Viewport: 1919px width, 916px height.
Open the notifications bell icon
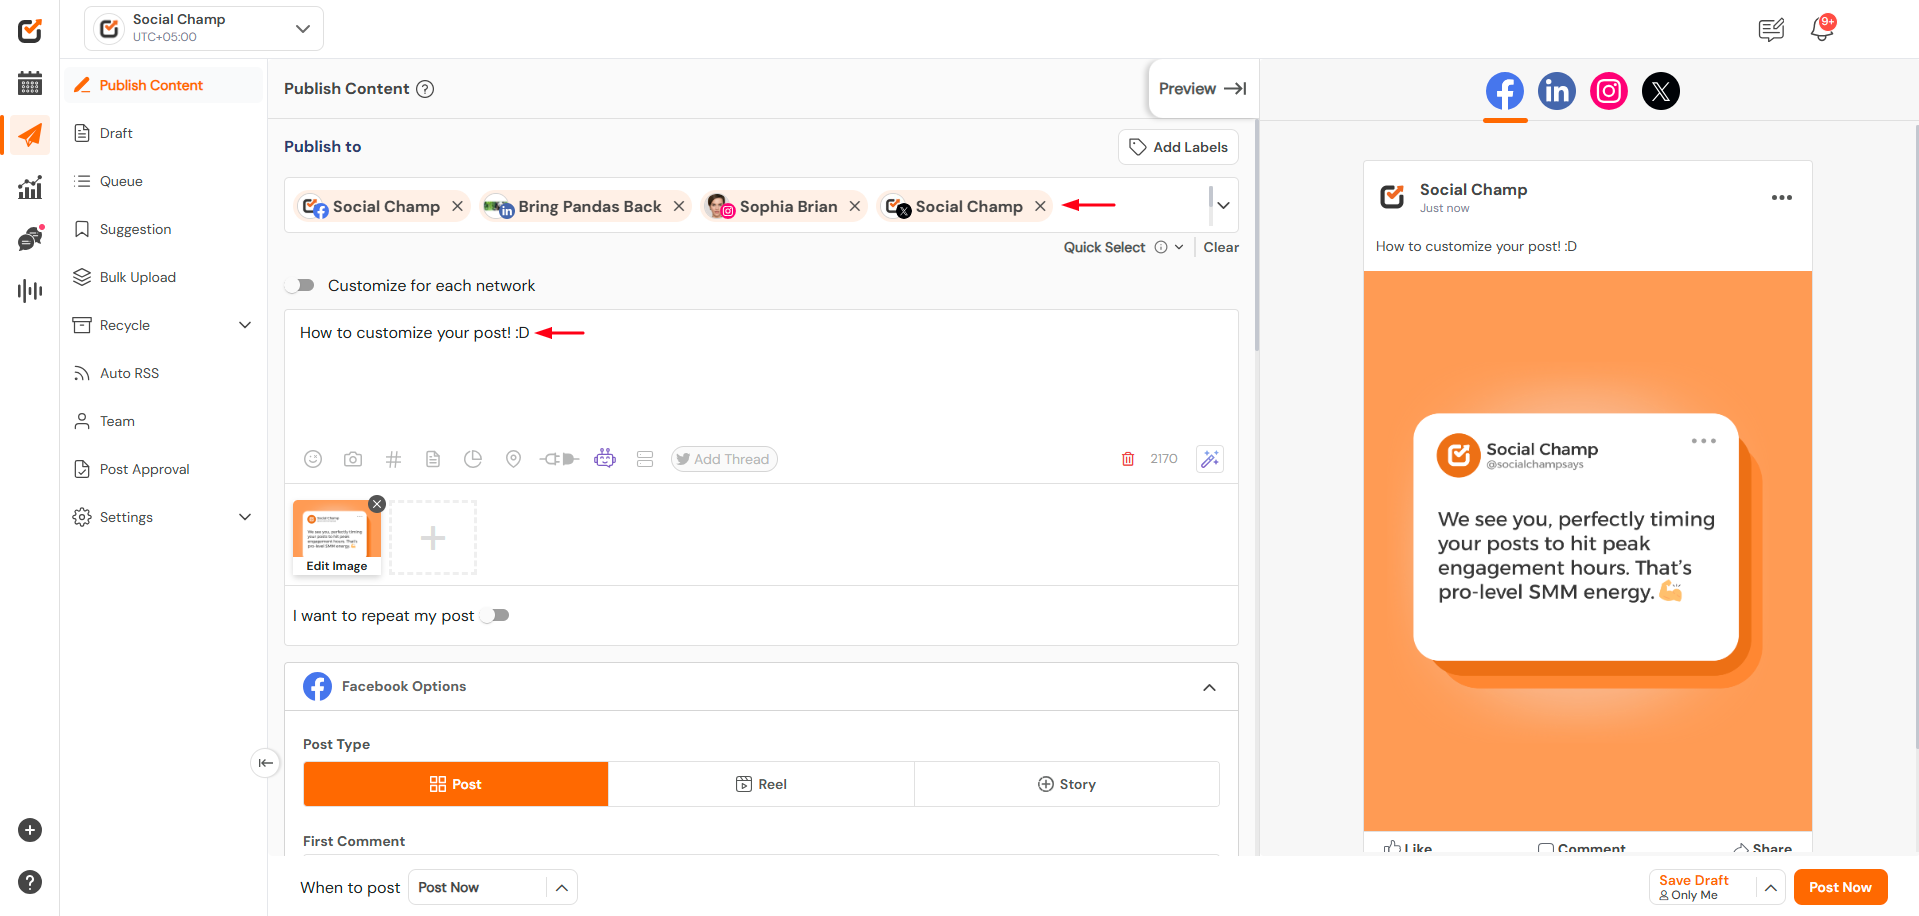click(x=1822, y=29)
